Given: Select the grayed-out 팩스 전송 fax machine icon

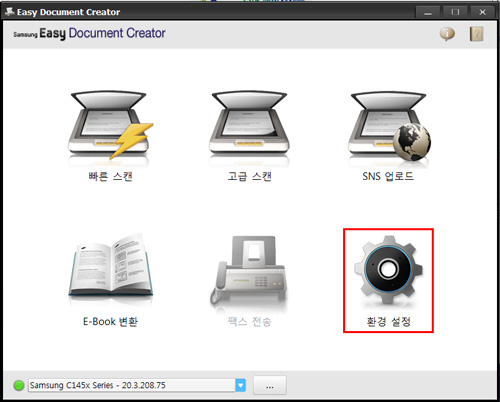Looking at the screenshot, I should [x=249, y=270].
